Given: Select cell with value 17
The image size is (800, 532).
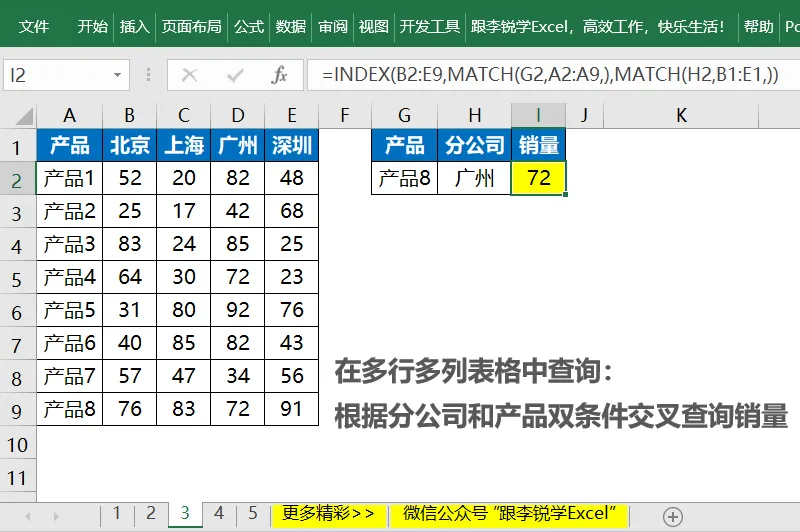Looking at the screenshot, I should tap(184, 211).
